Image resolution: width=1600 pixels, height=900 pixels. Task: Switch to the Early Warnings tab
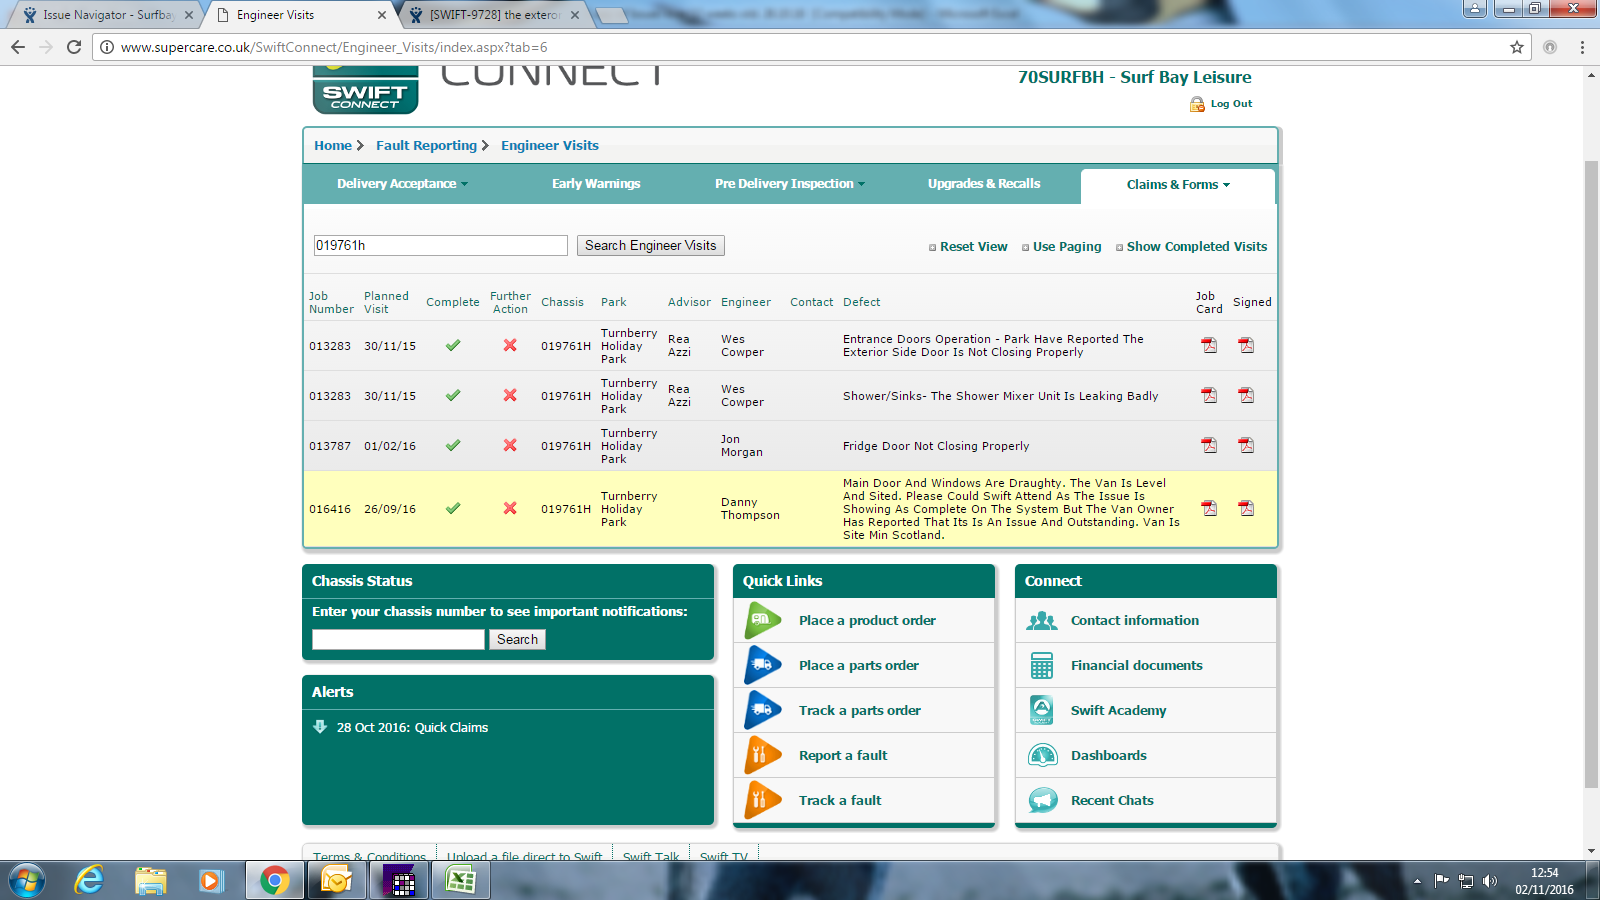596,184
